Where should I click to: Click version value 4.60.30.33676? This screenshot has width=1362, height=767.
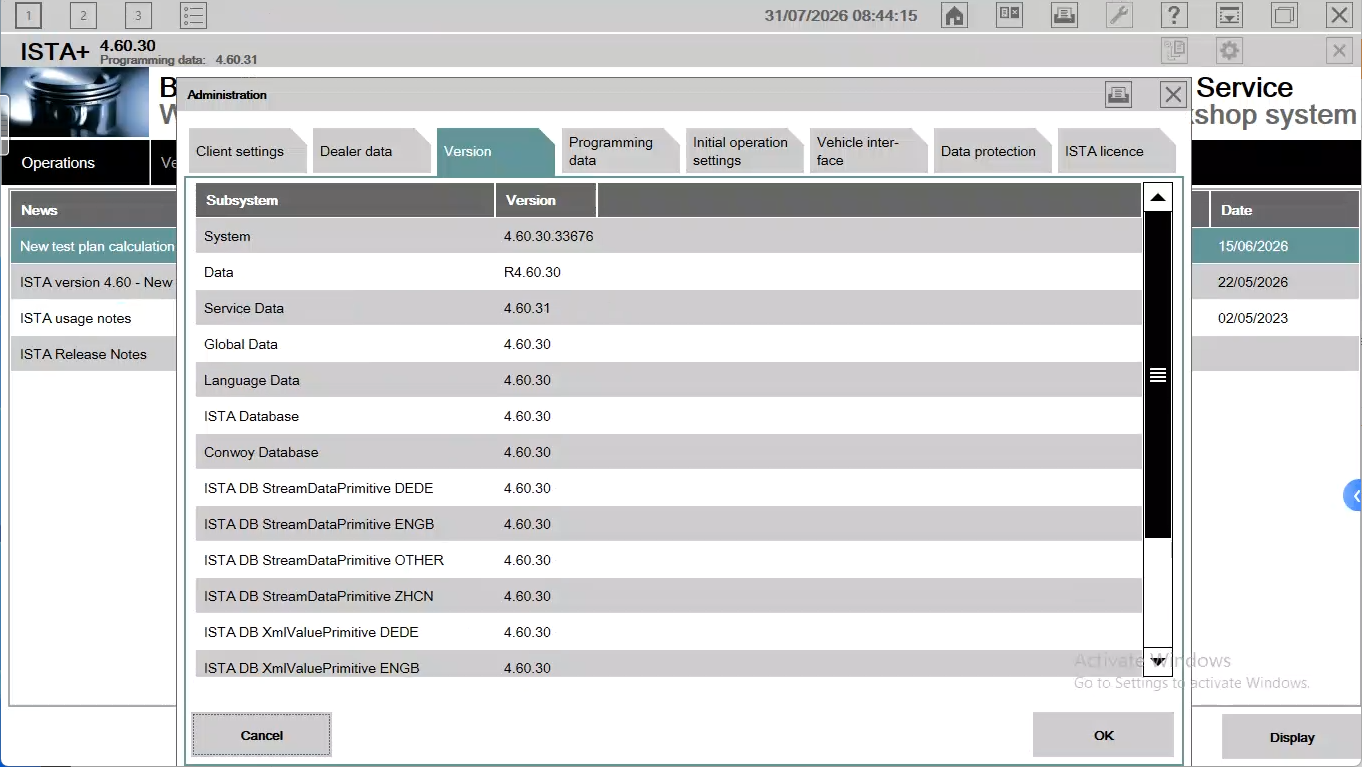[x=549, y=236]
